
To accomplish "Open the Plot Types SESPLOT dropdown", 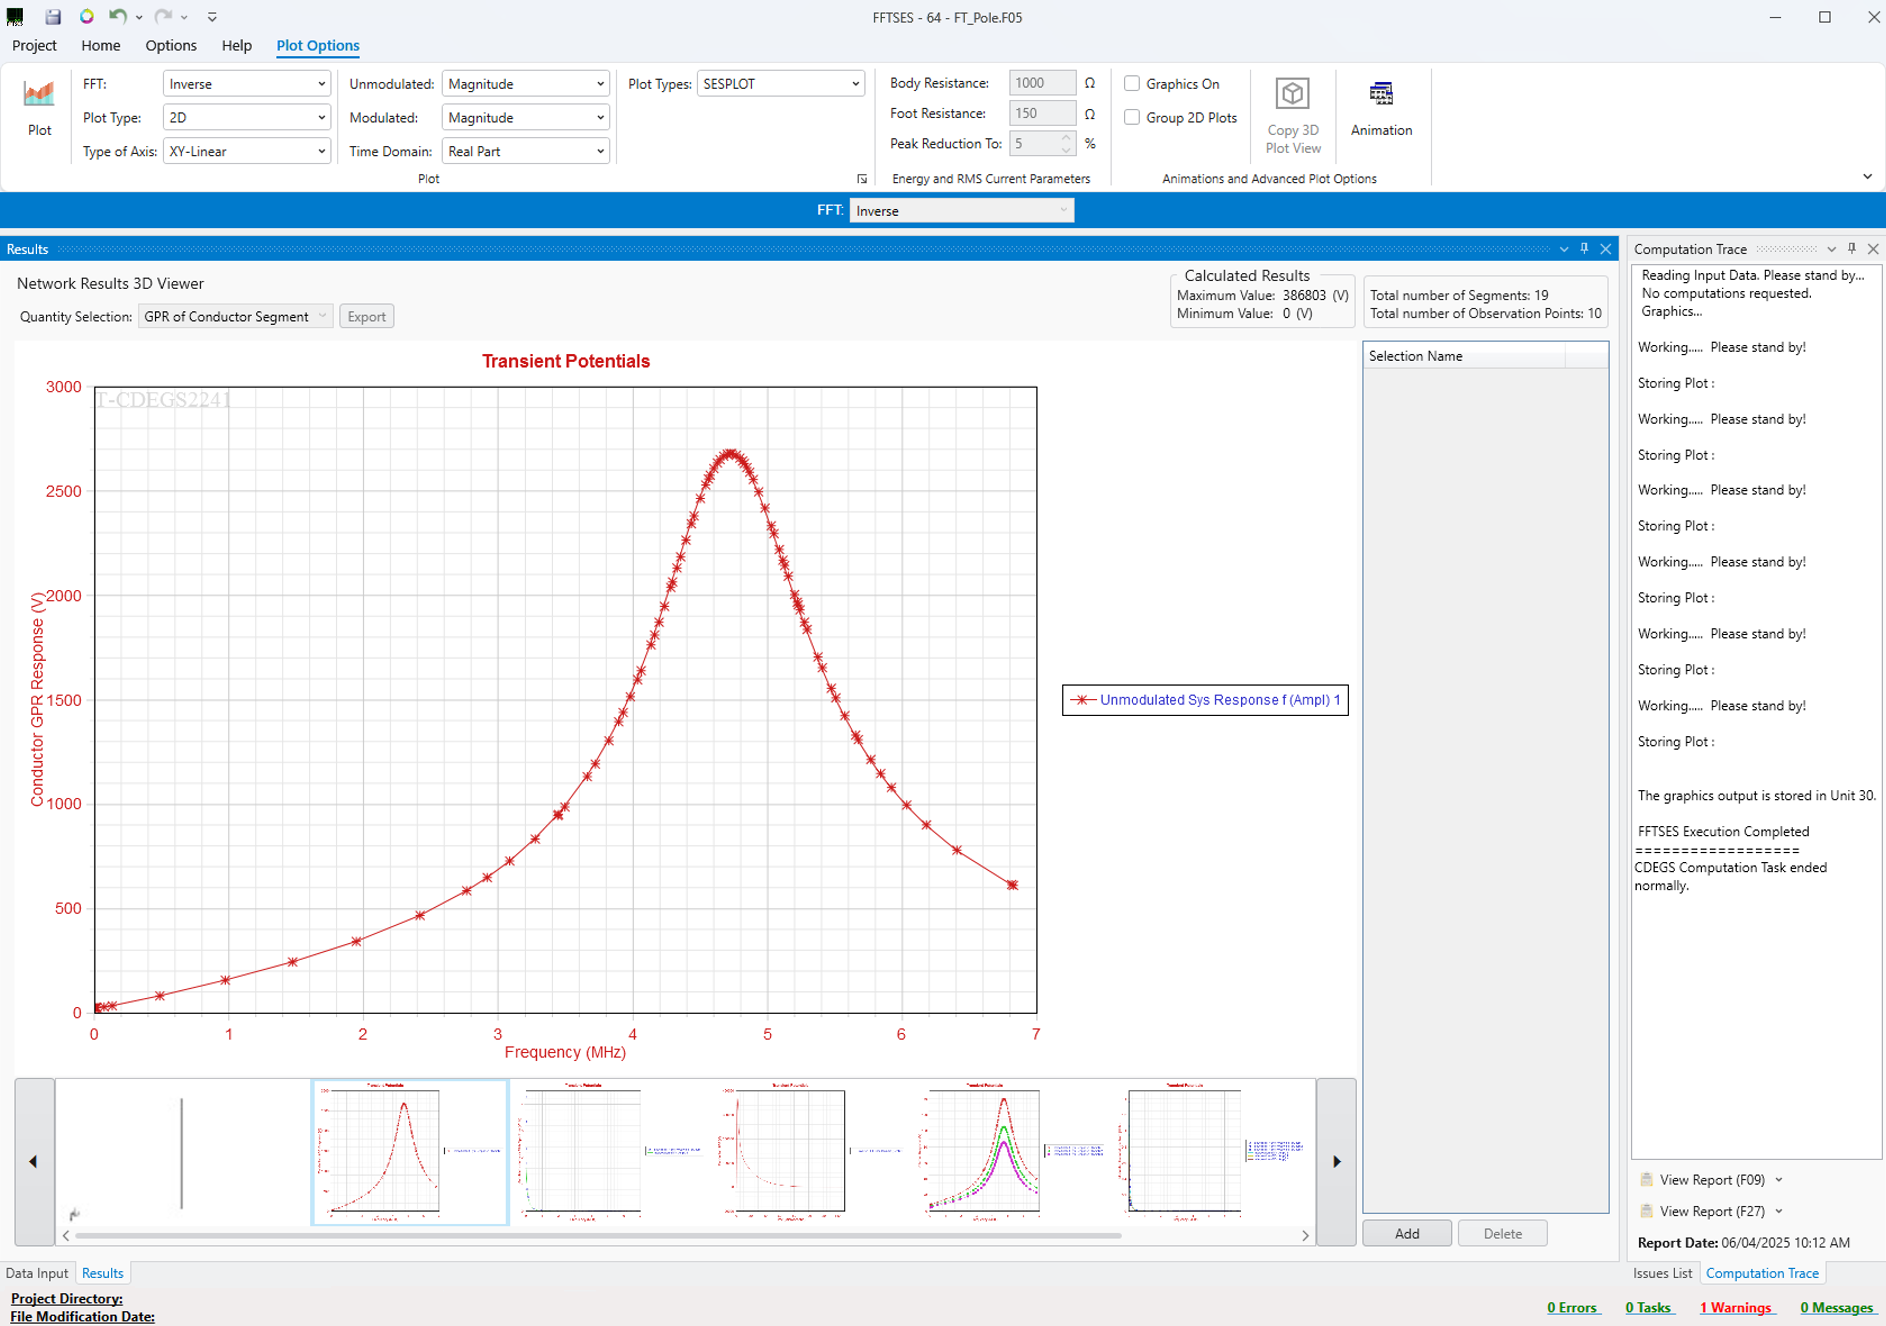I will 780,84.
